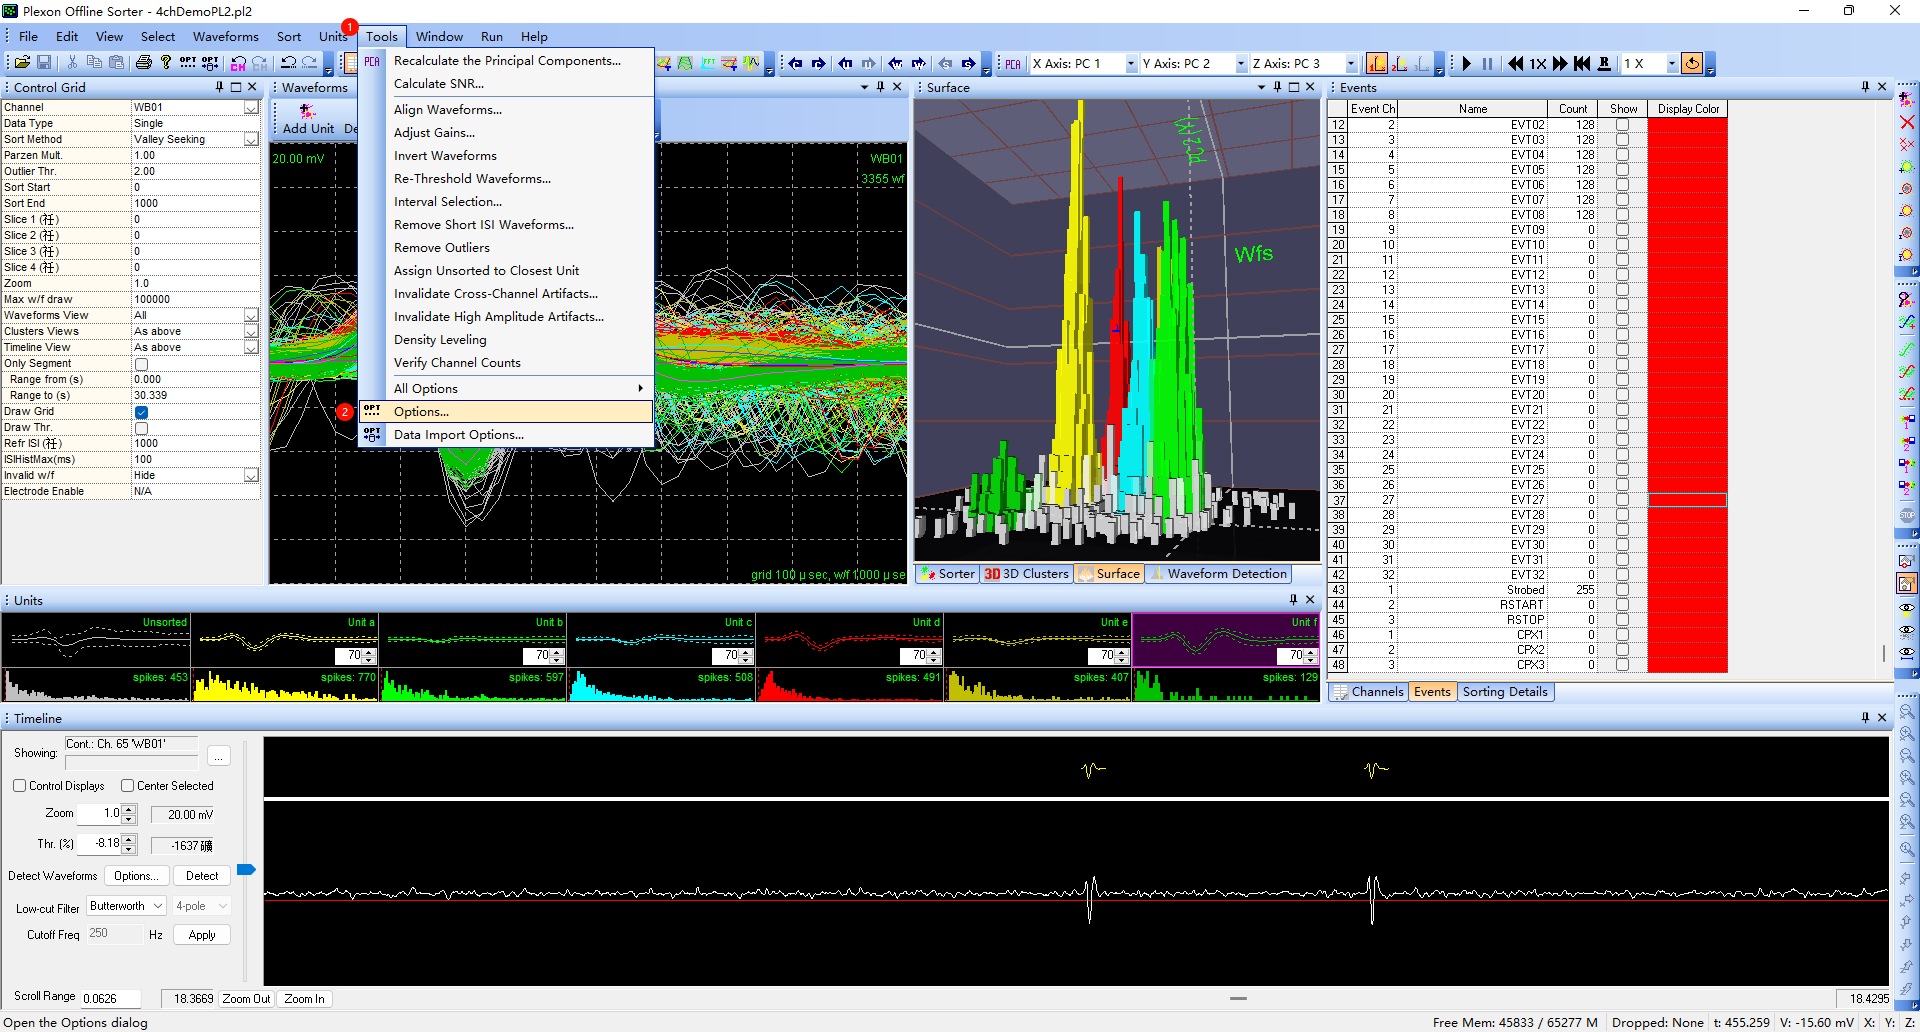
Task: Click the PCA icon beside X Axis
Action: pyautogui.click(x=1013, y=64)
